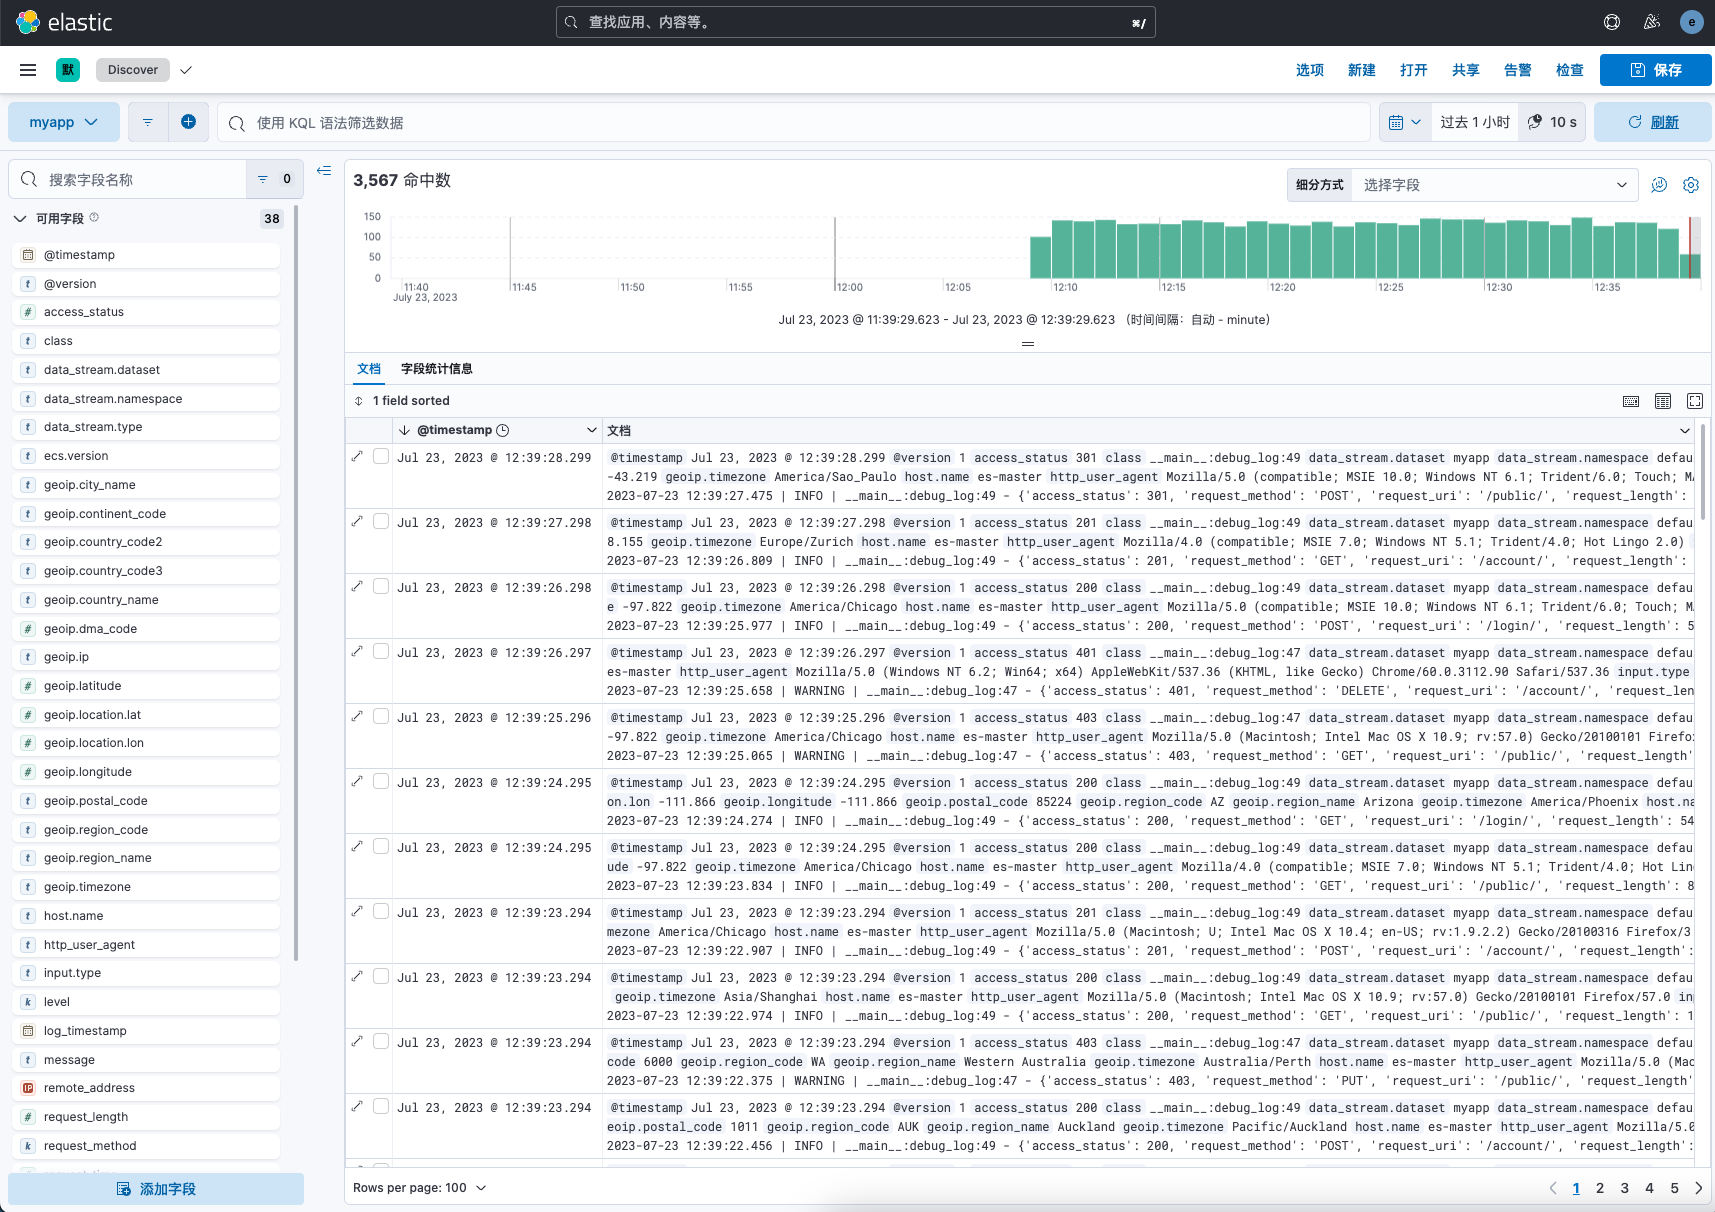Click the 保存 button
Image resolution: width=1715 pixels, height=1212 pixels.
(1656, 70)
